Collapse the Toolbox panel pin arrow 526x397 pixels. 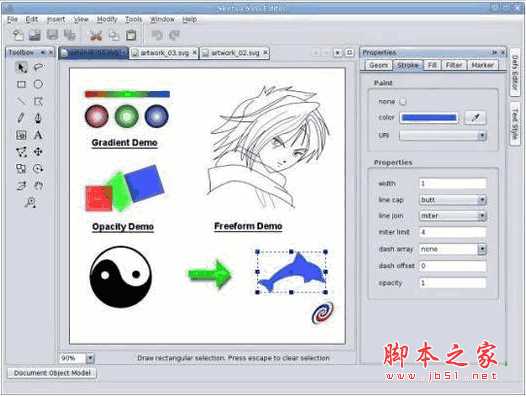tap(43, 52)
